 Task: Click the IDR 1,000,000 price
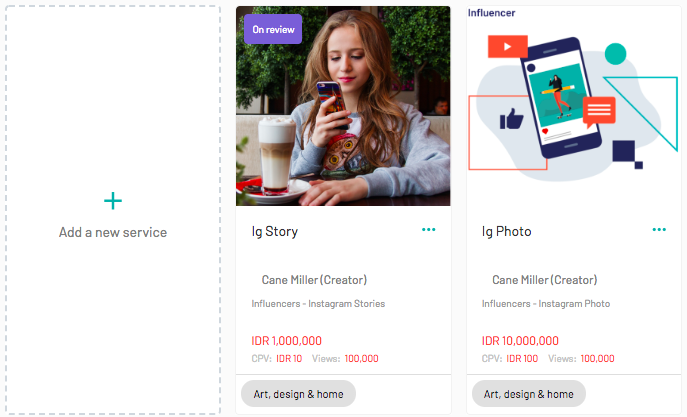(287, 341)
